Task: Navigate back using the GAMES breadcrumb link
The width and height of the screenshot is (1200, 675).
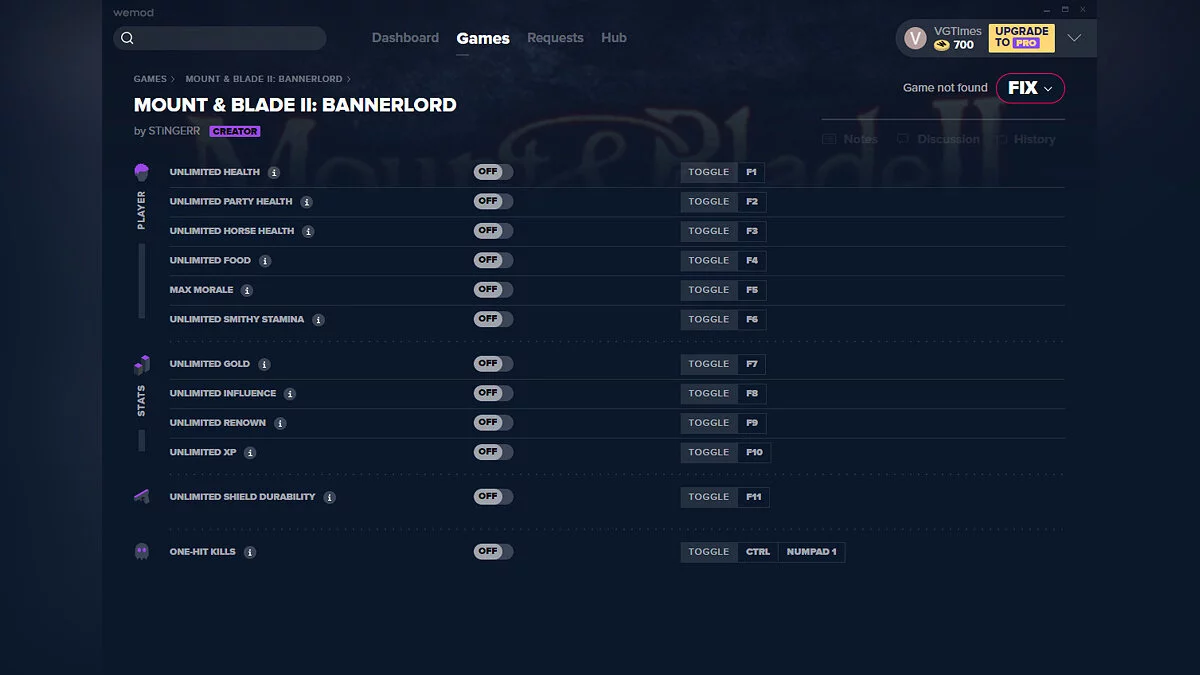Action: click(151, 78)
